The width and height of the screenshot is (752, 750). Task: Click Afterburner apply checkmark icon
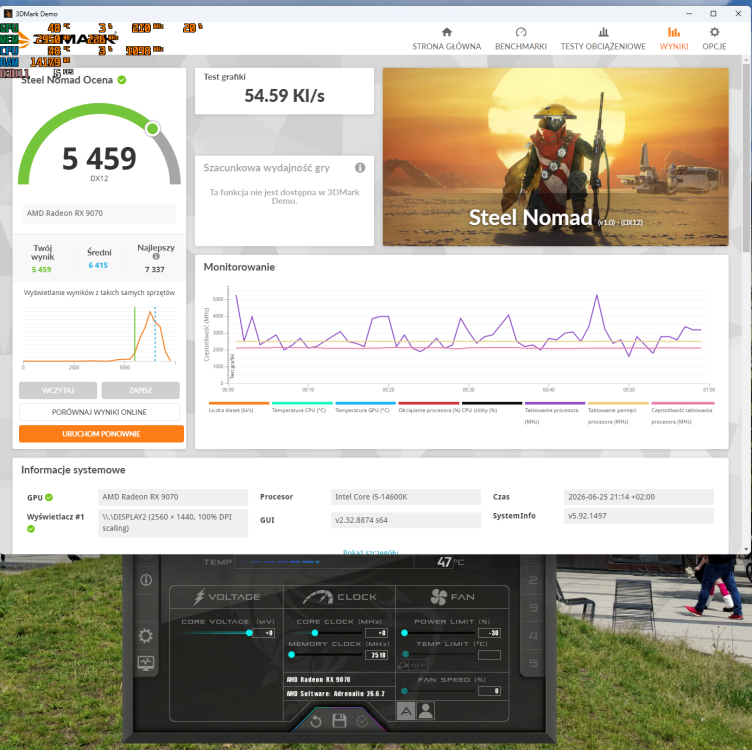point(362,721)
